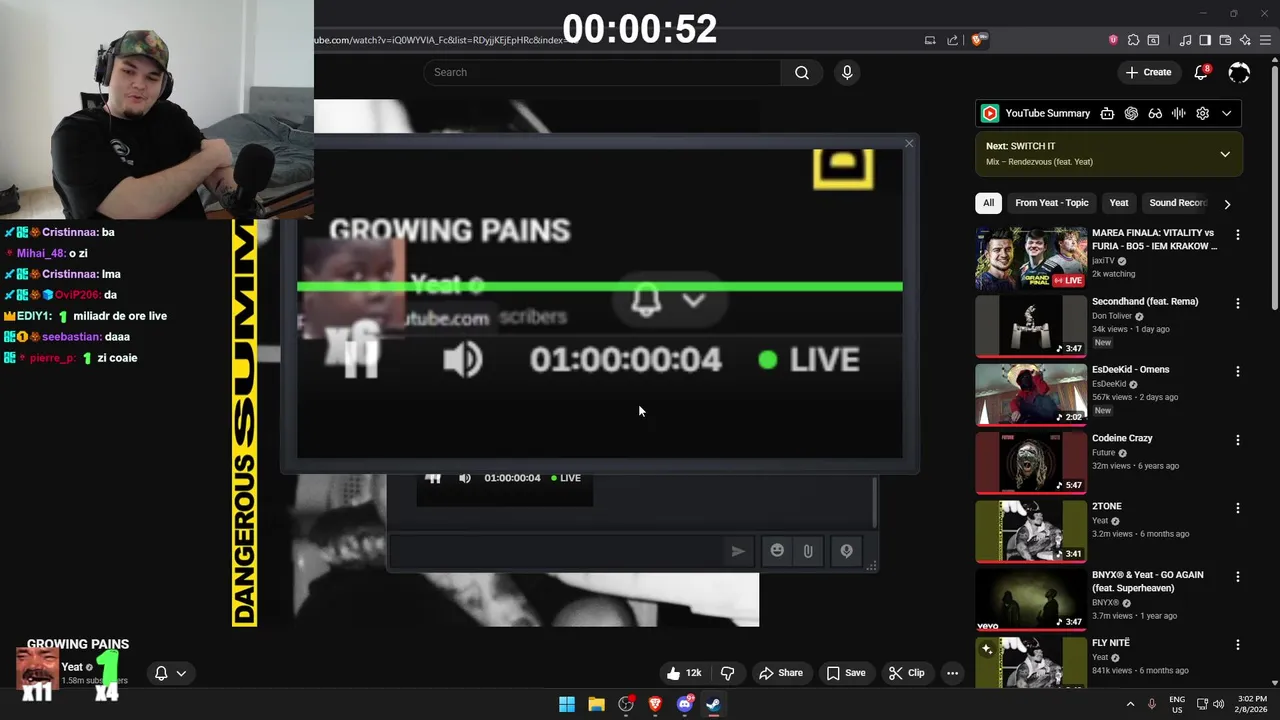
Task: Open options menu for MAREA FINALA video
Action: tap(1238, 235)
